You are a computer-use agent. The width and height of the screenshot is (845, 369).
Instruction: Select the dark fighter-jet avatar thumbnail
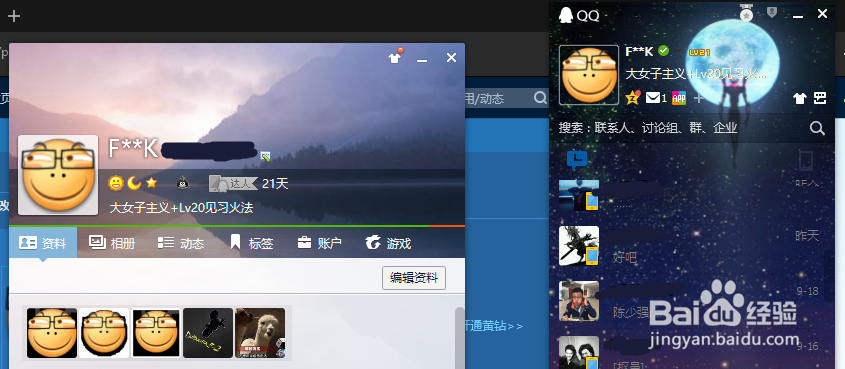tap(208, 333)
